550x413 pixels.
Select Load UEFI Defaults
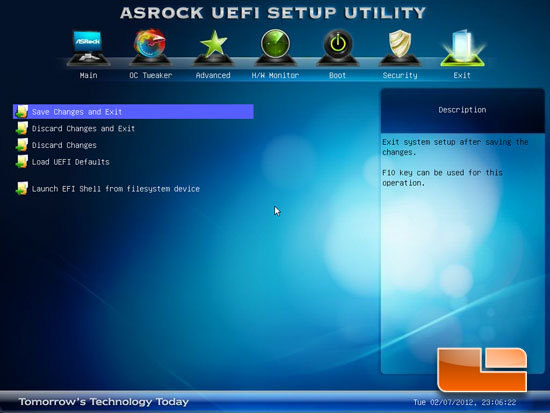pos(71,162)
